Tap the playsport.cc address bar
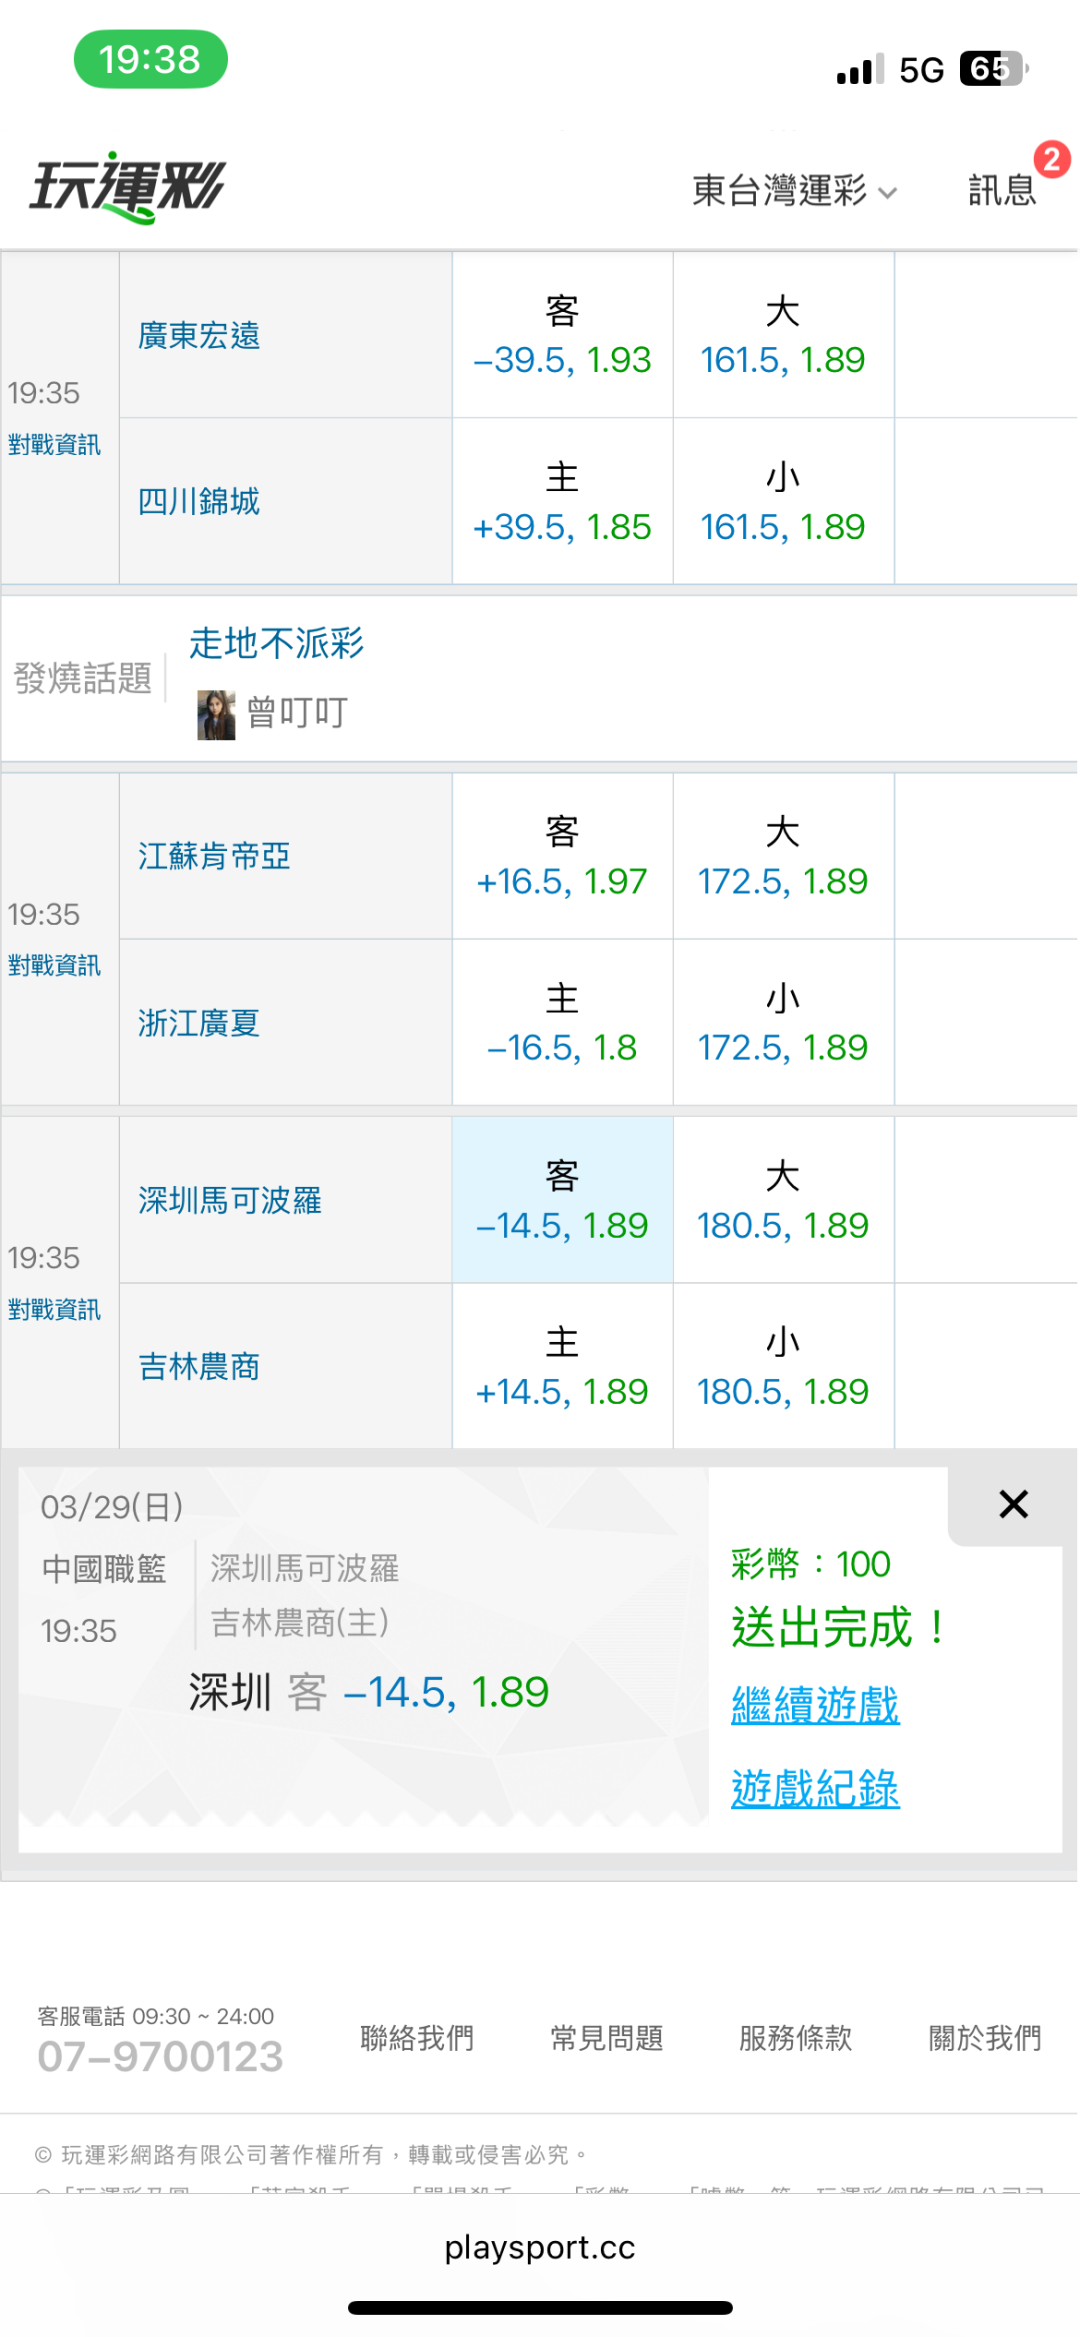Viewport: 1080px width, 2337px height. tap(540, 2248)
